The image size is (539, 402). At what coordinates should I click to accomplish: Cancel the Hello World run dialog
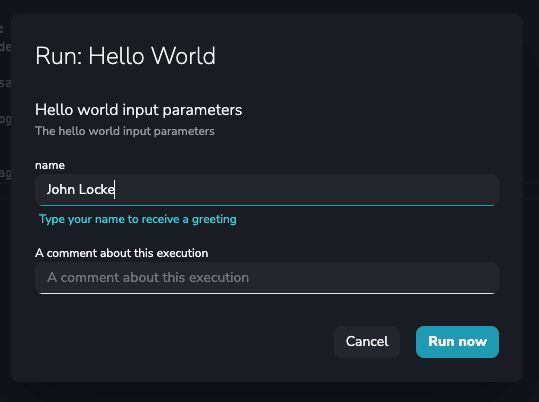tap(367, 342)
